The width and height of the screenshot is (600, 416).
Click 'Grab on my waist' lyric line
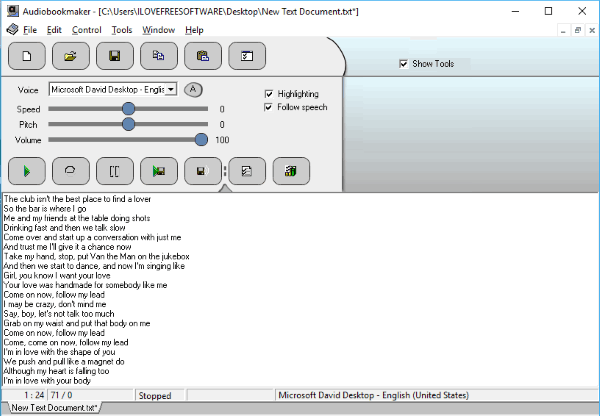click(77, 323)
